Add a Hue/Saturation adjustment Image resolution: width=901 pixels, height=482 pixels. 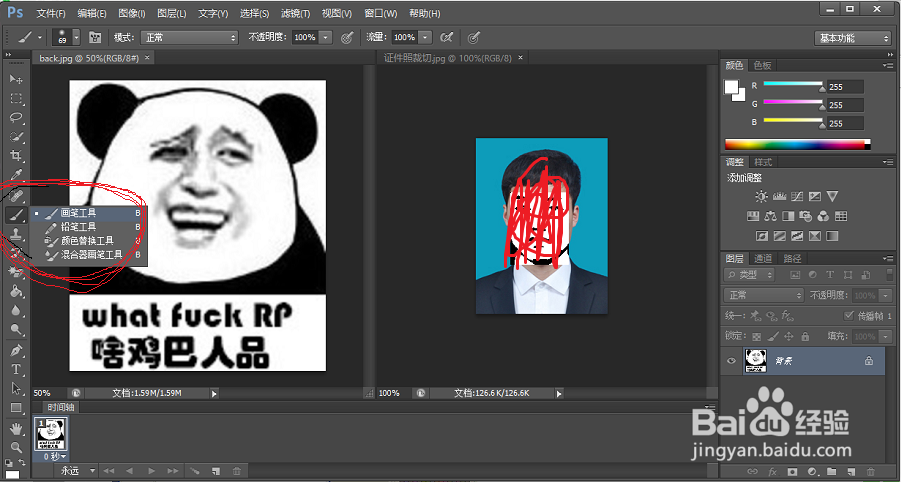tap(753, 216)
